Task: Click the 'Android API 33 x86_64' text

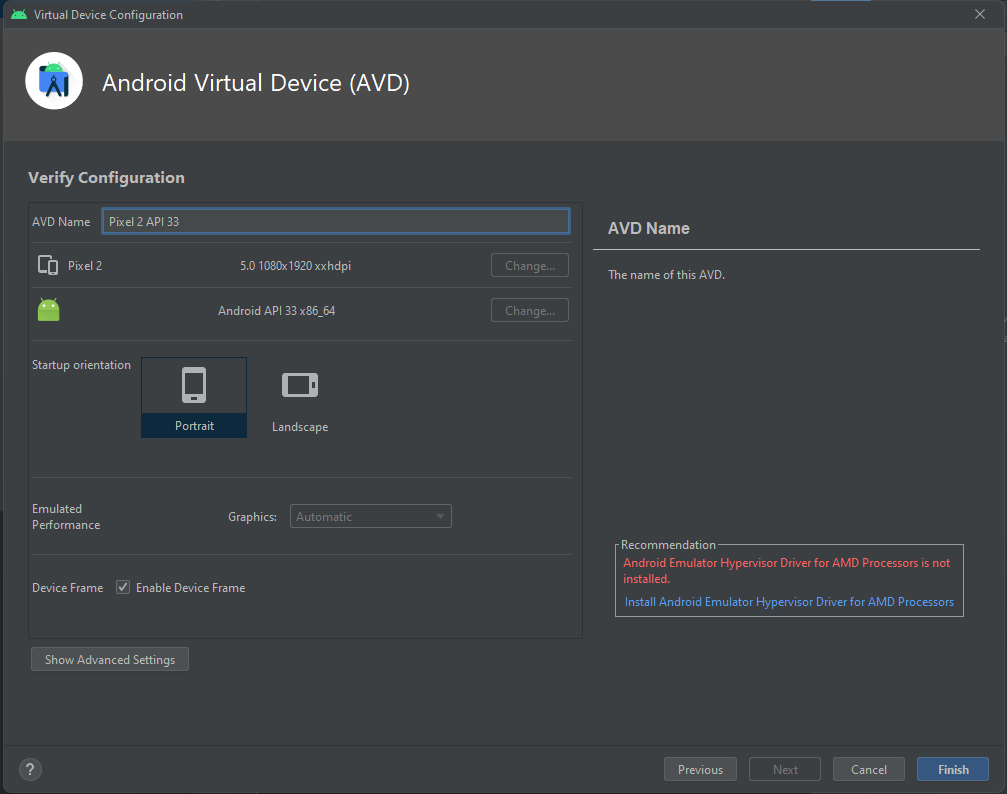Action: point(277,311)
